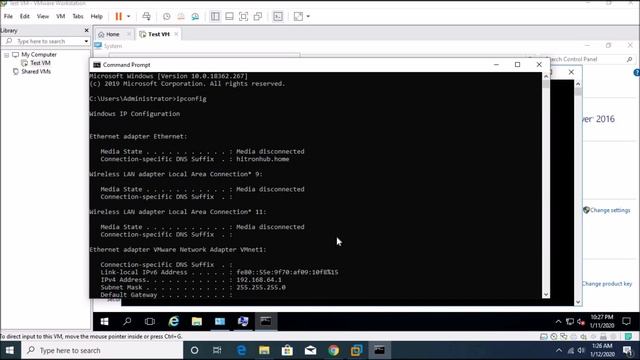Screen dimensions: 640x360
Task: Click the Command Prompt scrollbar down arrow
Action: [x=546, y=294]
